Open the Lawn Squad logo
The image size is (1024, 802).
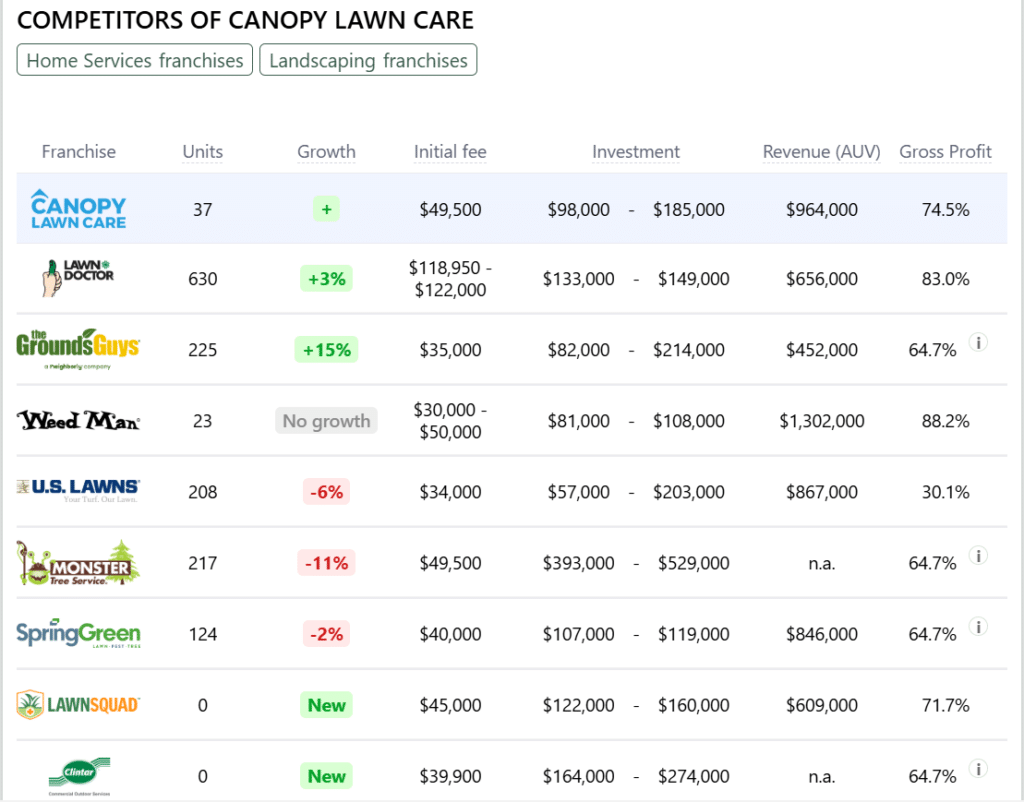coord(78,705)
